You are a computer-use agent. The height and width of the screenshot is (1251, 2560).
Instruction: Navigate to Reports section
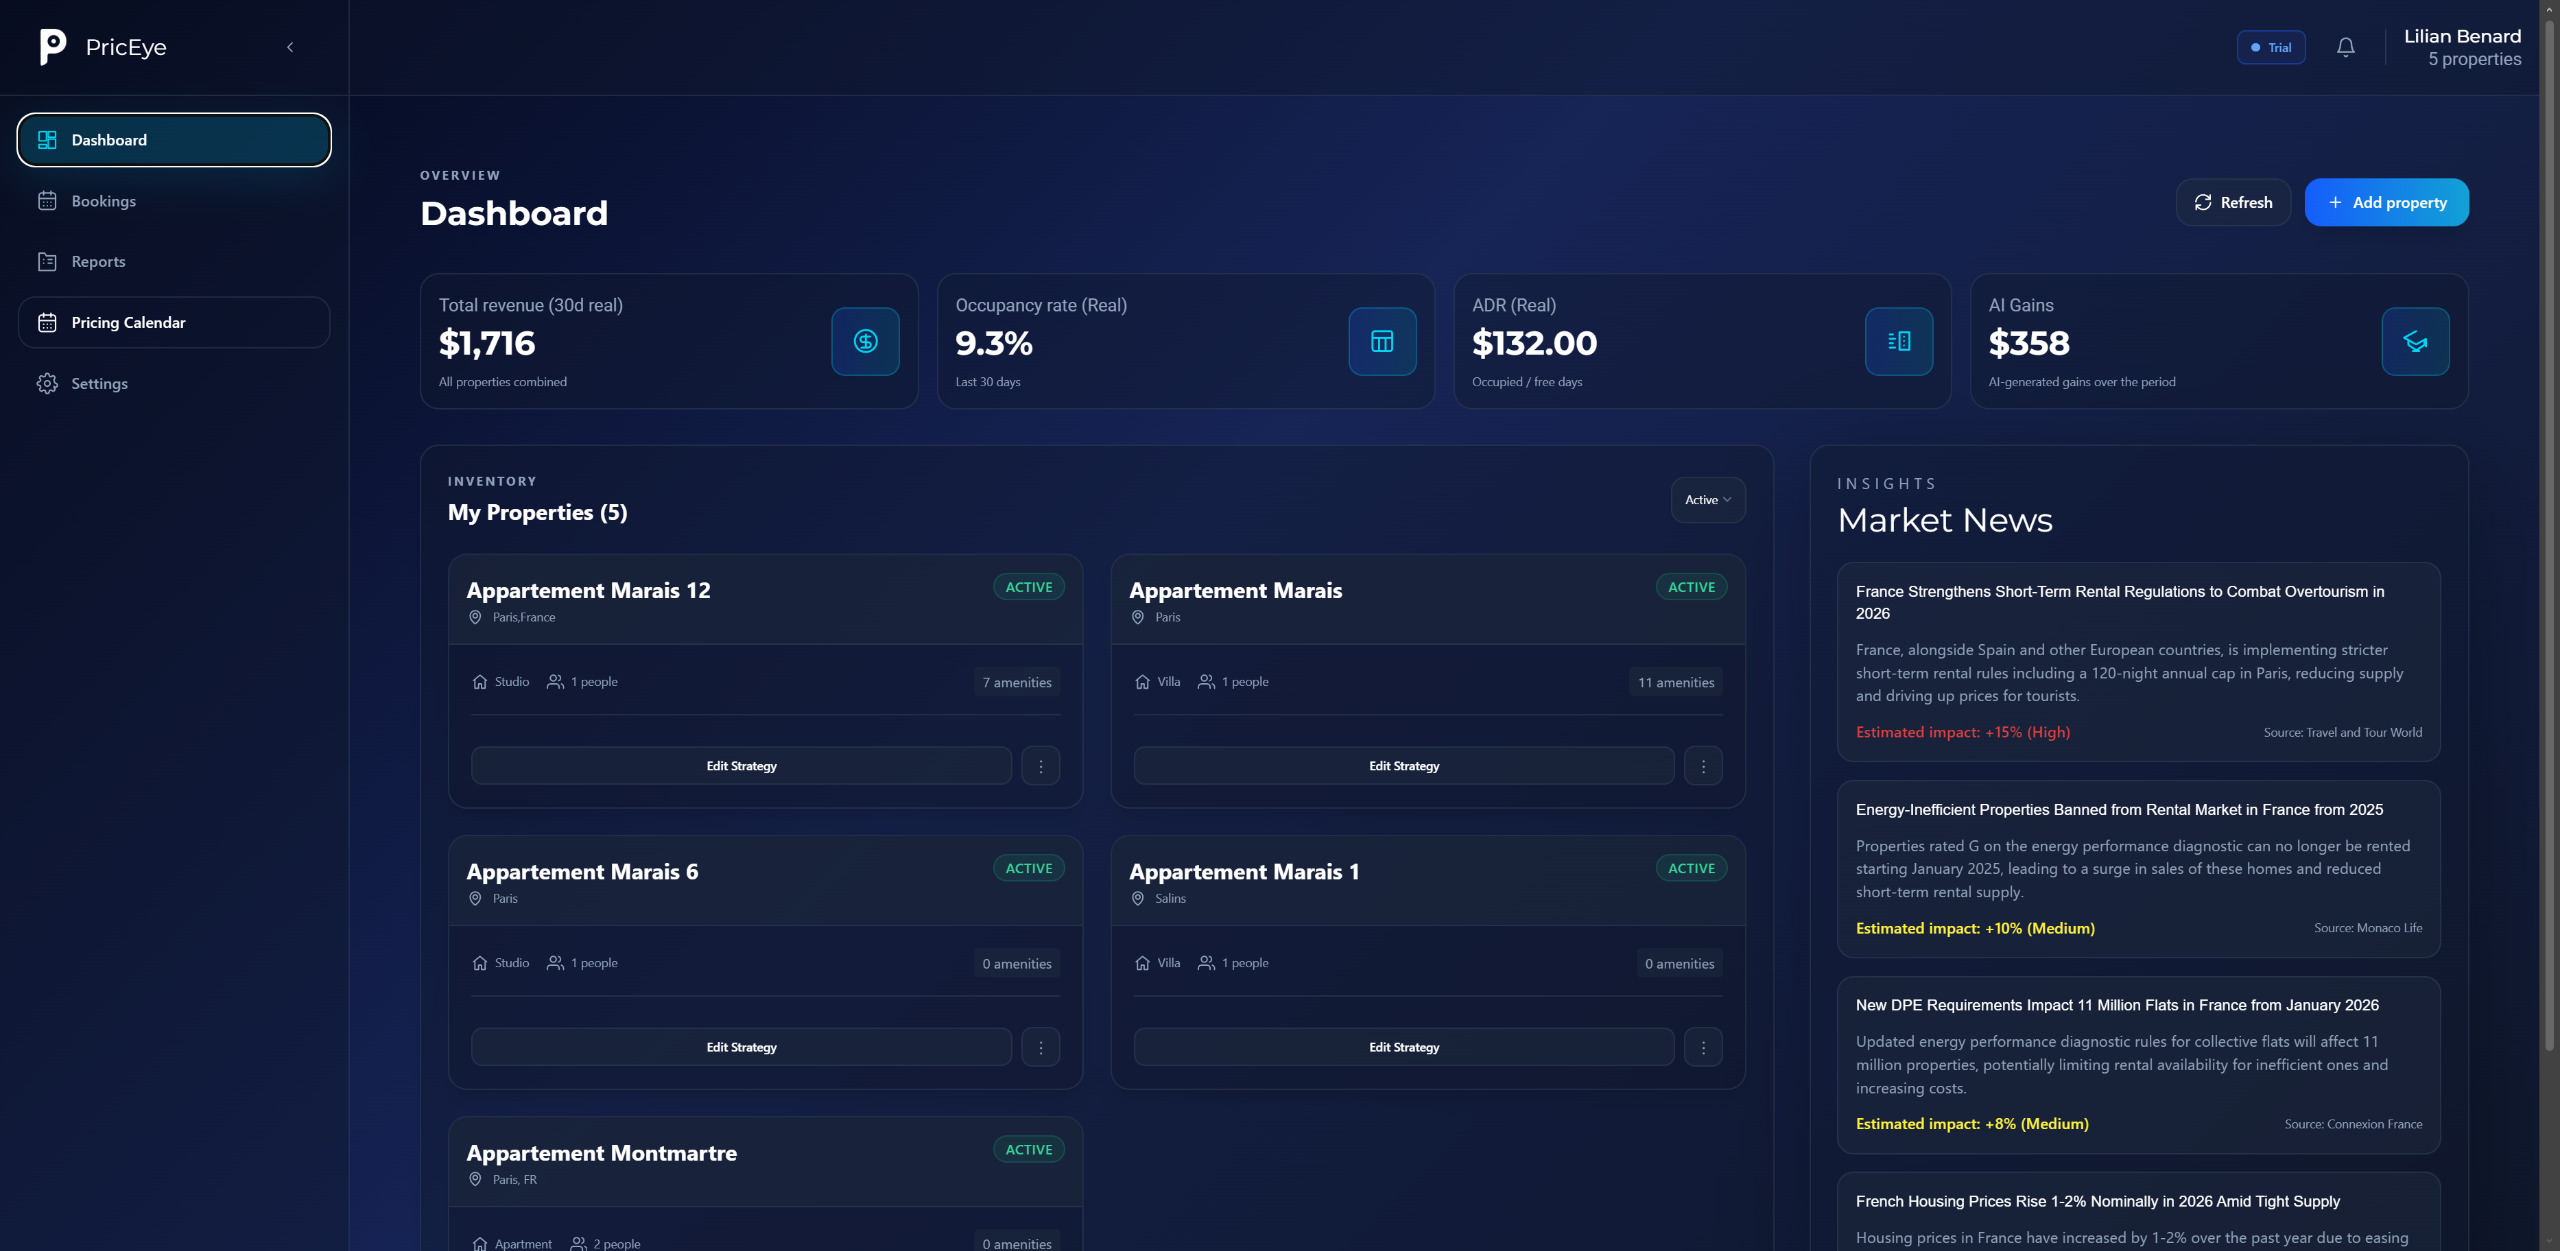pos(98,262)
